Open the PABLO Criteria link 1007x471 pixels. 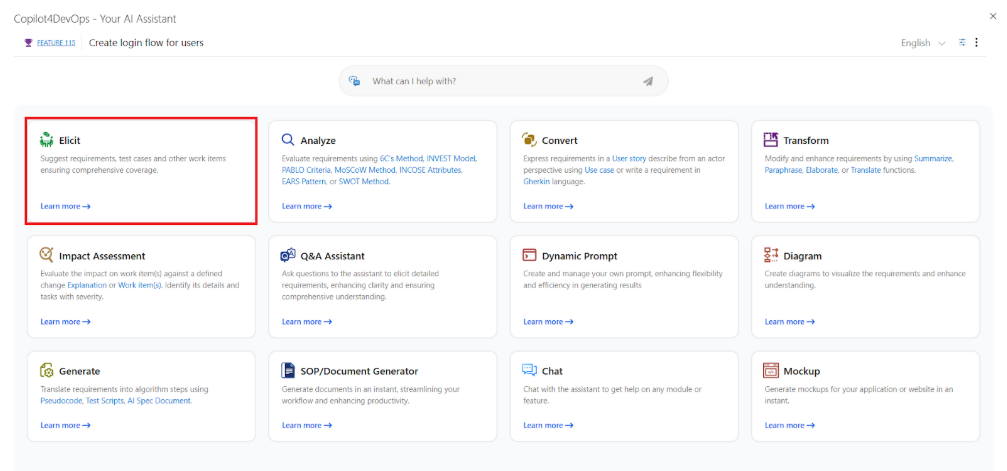pyautogui.click(x=306, y=170)
